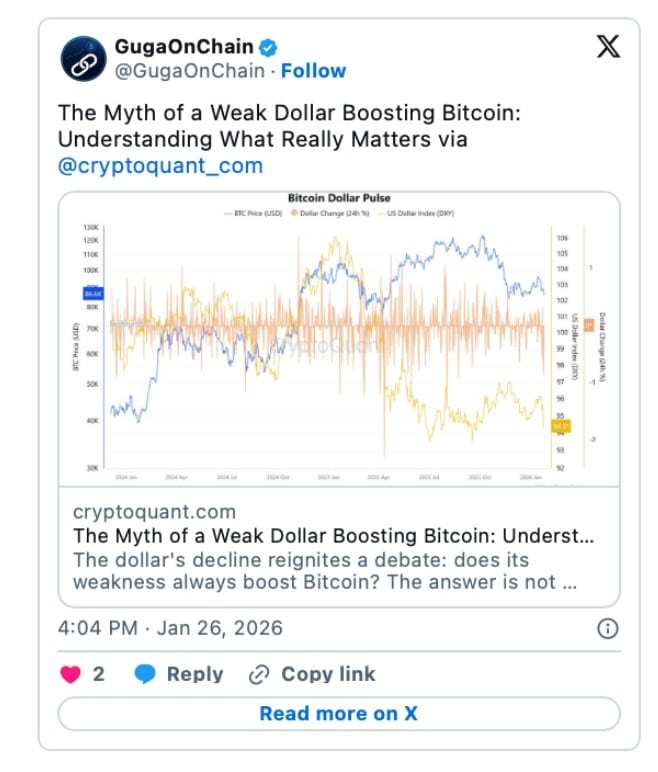The width and height of the screenshot is (658, 772).
Task: Open the @cryptoquant_com mention
Action: coord(160,166)
